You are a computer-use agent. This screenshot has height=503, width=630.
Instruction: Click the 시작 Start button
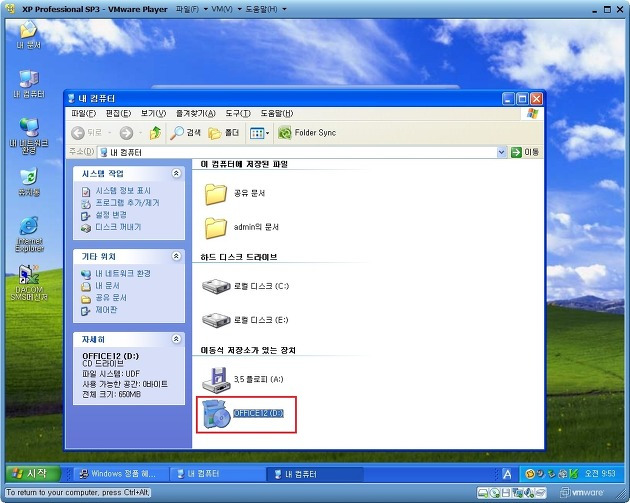pos(33,474)
